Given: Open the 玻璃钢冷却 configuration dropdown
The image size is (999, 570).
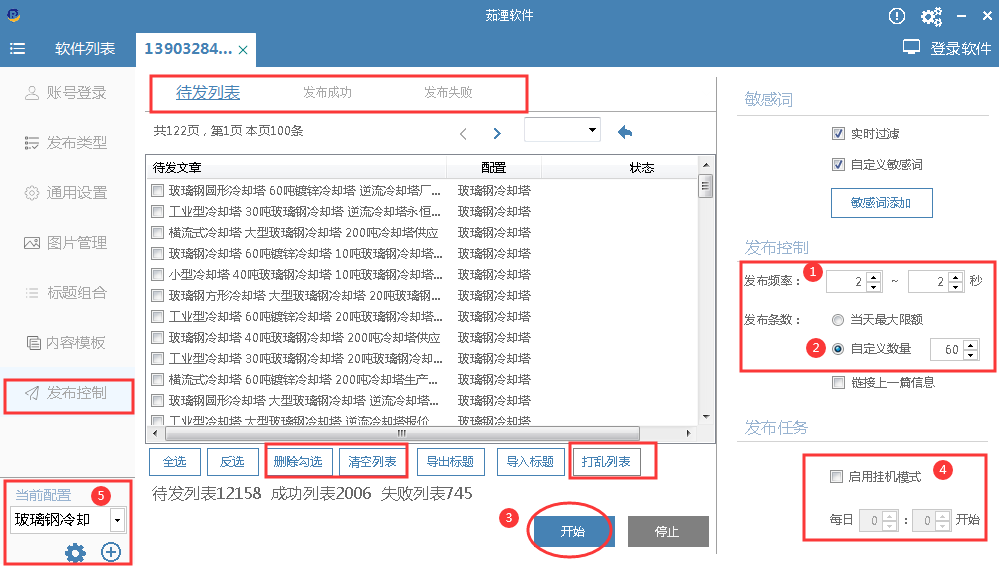Looking at the screenshot, I should point(117,520).
